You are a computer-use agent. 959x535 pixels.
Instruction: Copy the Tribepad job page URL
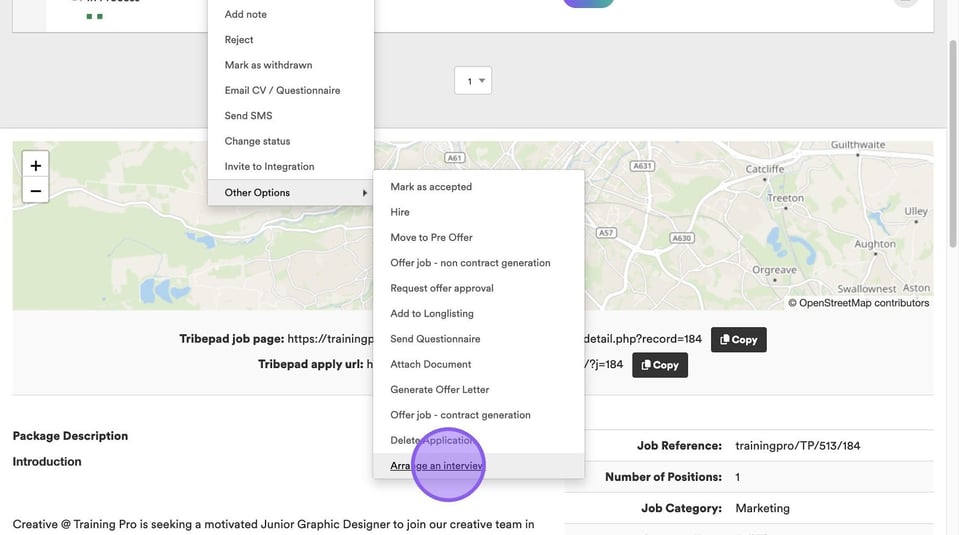(x=738, y=340)
